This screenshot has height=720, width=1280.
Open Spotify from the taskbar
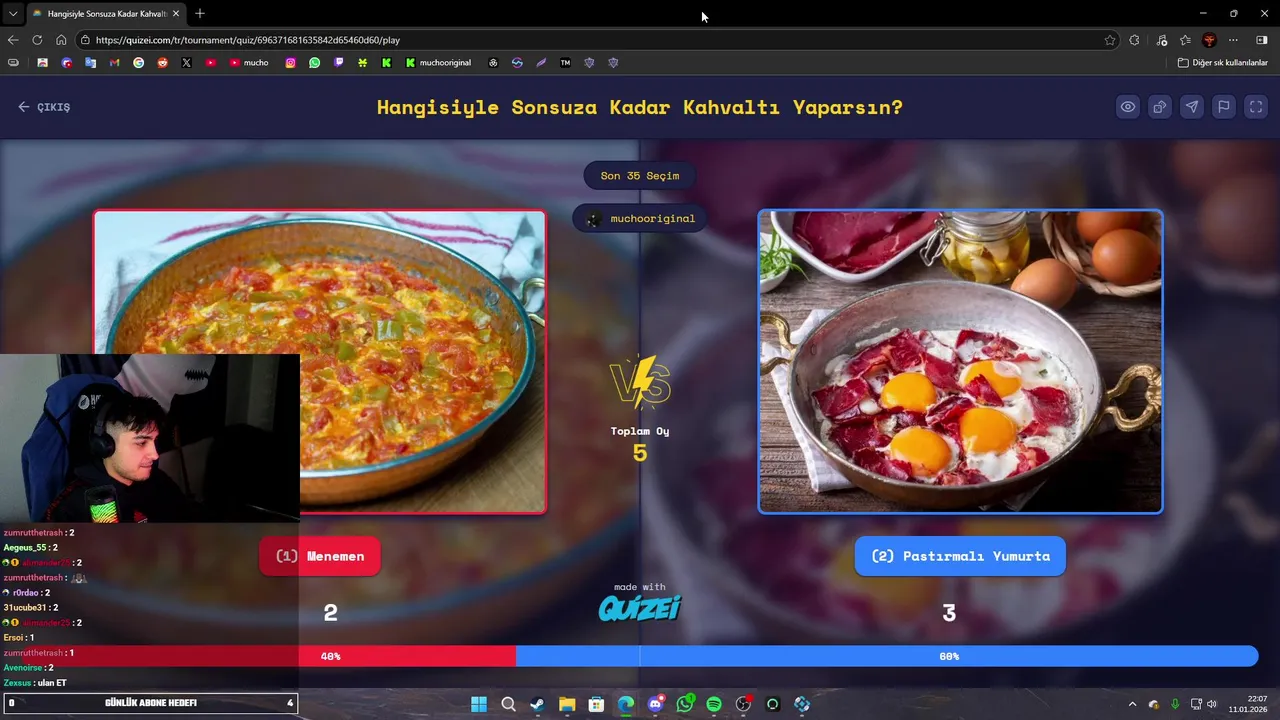[714, 704]
